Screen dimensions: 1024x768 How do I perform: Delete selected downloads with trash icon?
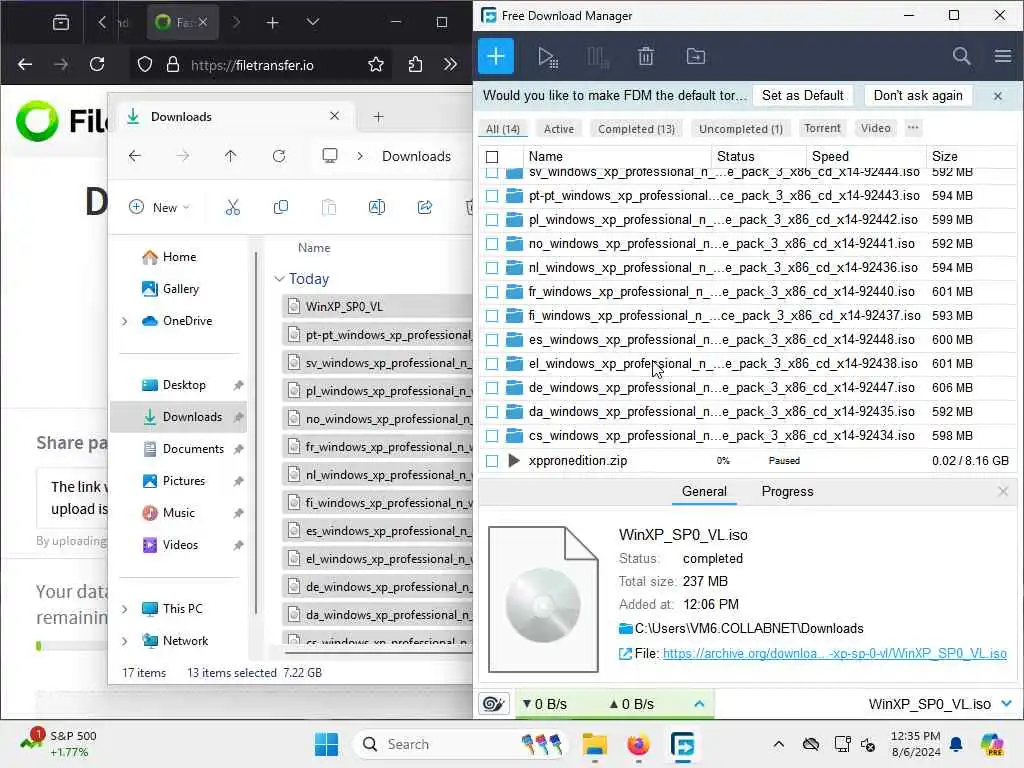point(646,57)
